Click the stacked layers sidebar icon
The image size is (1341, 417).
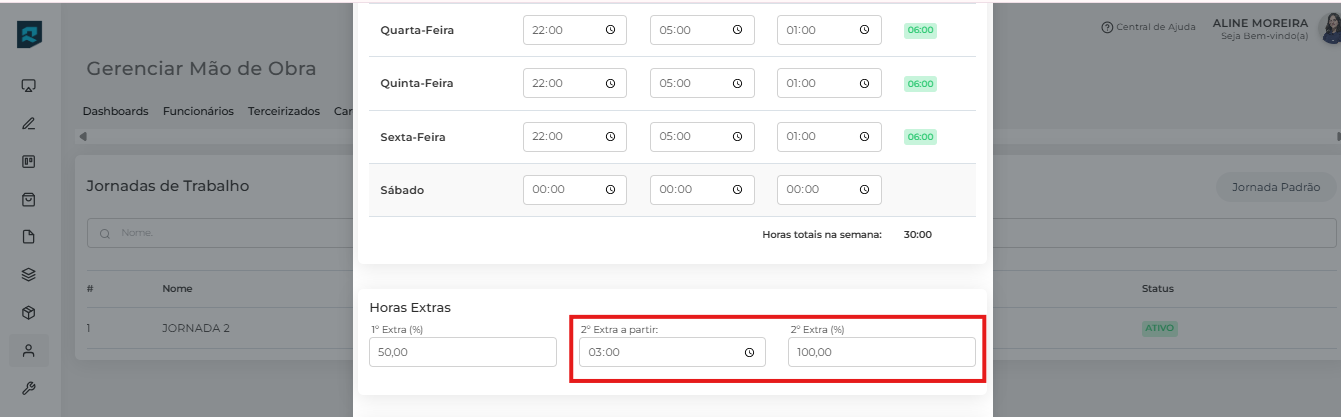click(29, 274)
